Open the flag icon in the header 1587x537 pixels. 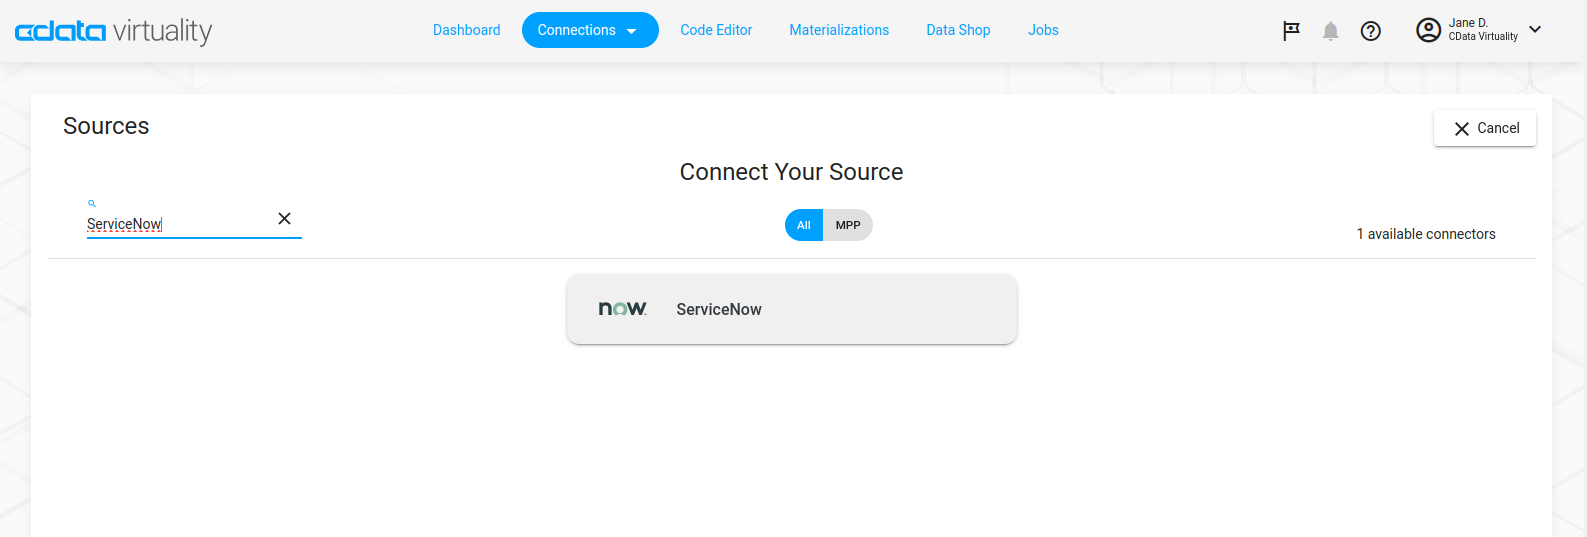pos(1291,31)
